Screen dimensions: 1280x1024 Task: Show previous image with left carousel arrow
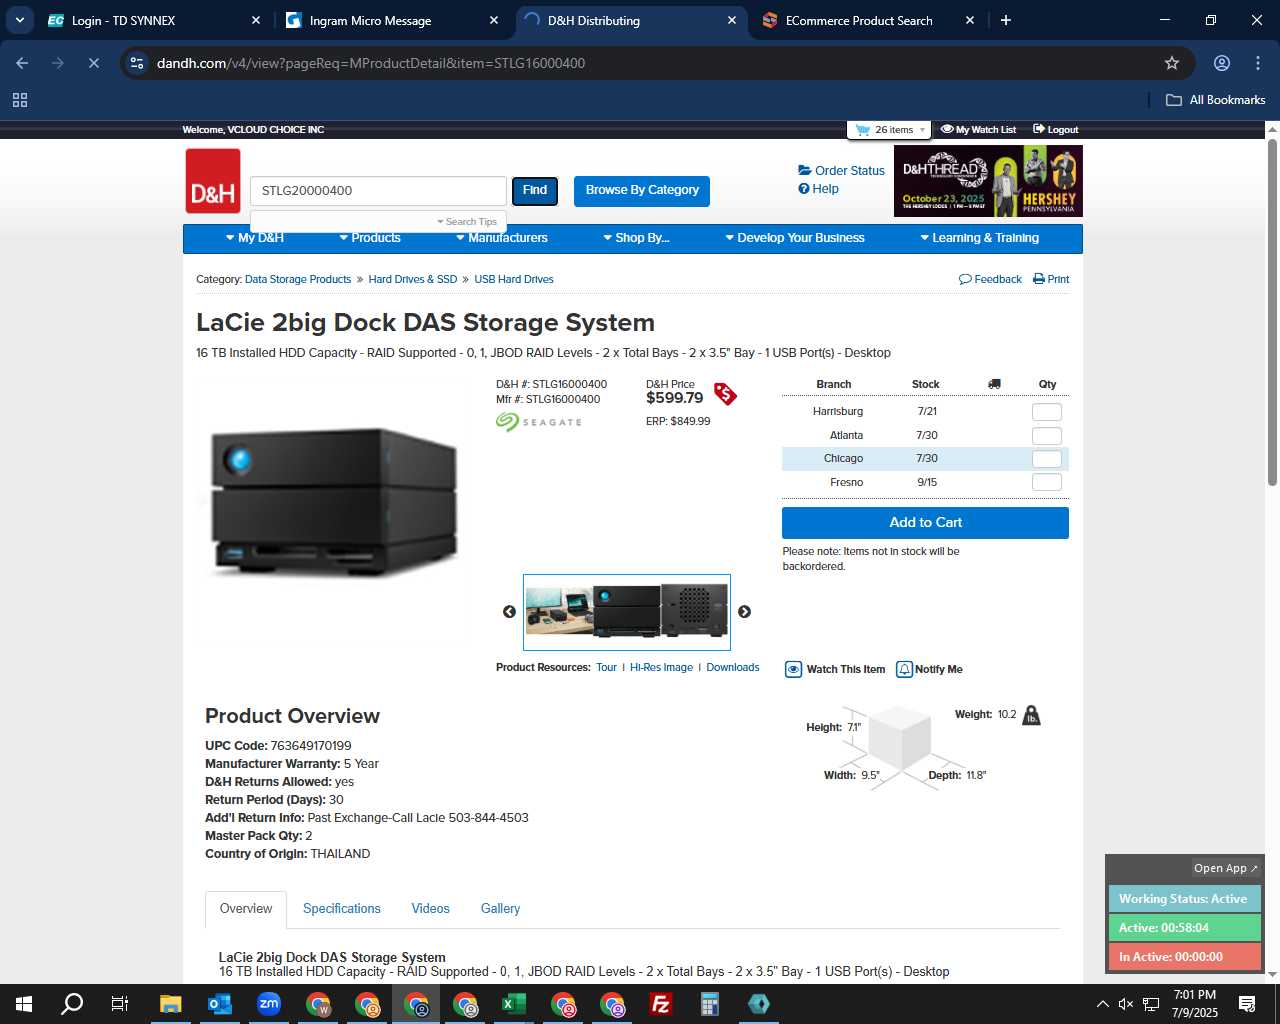coord(509,612)
